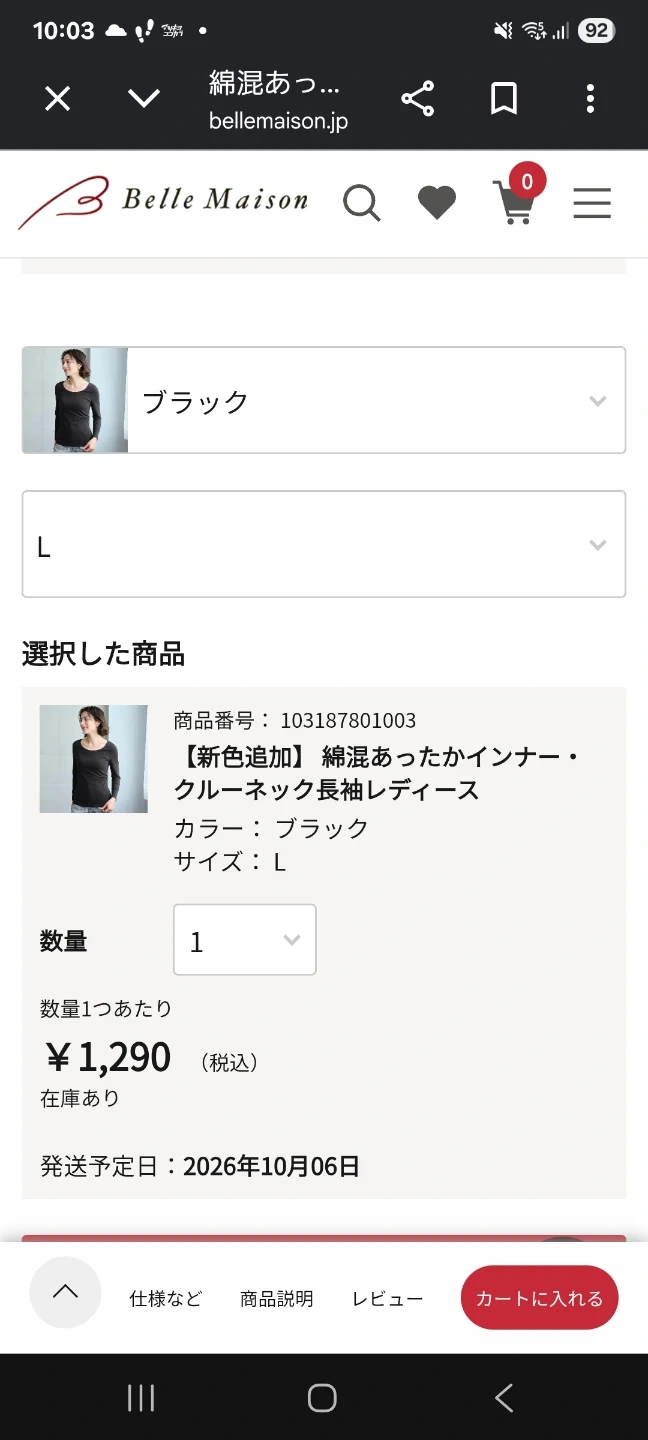Tap the selected product thumbnail image
648x1440 pixels.
click(x=94, y=759)
